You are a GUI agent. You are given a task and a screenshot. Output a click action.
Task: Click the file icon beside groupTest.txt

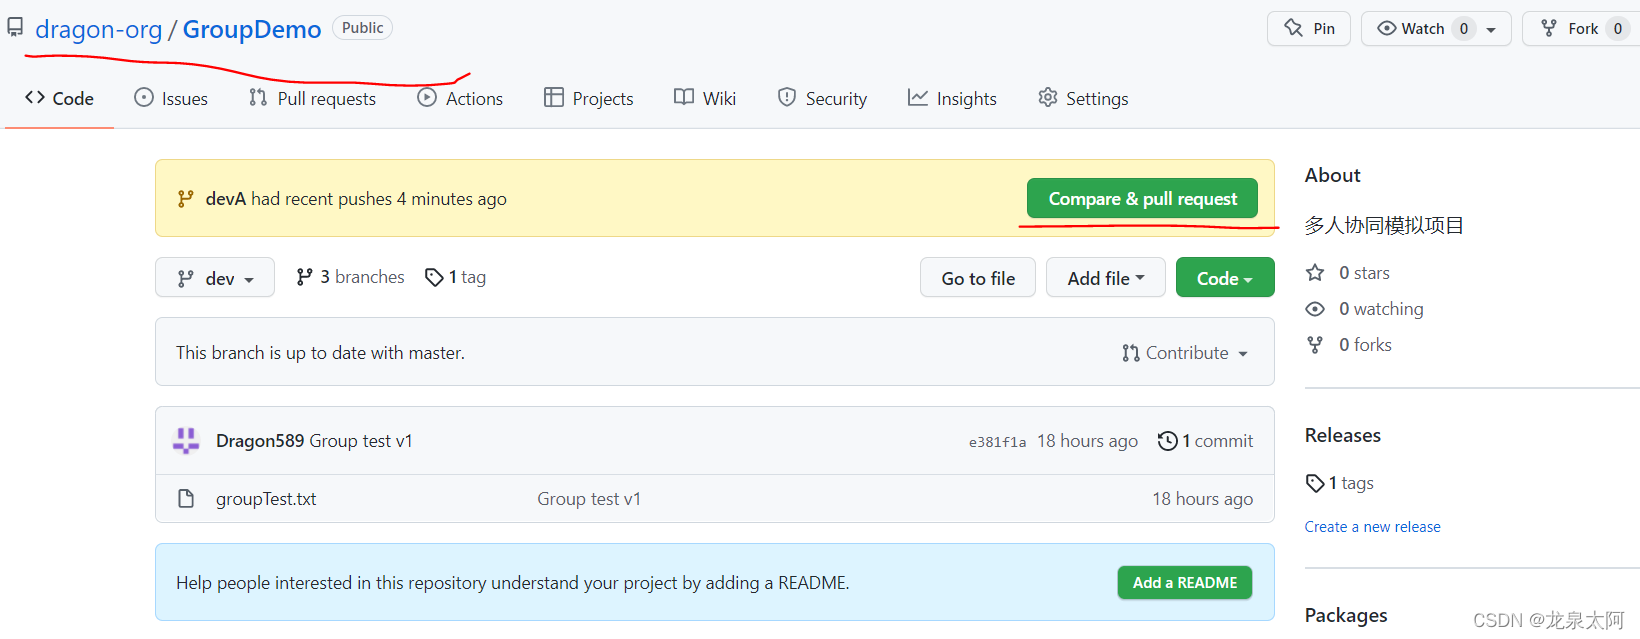point(186,498)
